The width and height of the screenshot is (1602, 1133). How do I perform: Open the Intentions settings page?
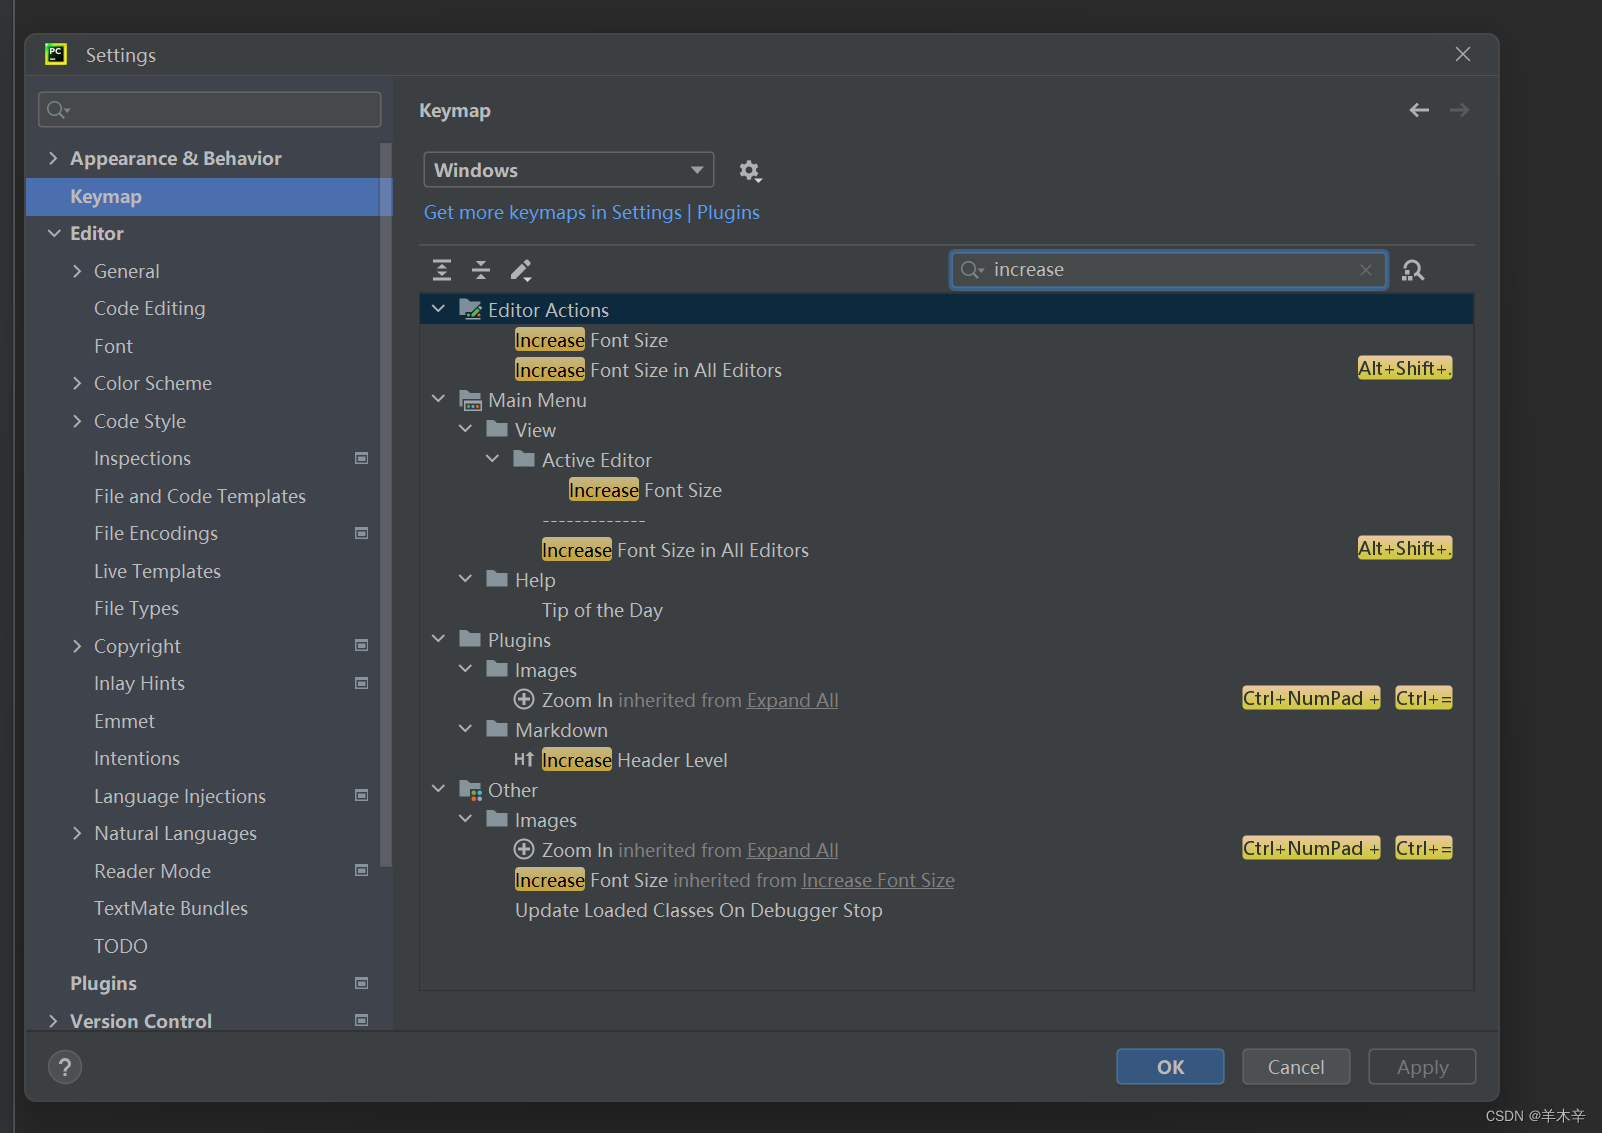click(137, 758)
